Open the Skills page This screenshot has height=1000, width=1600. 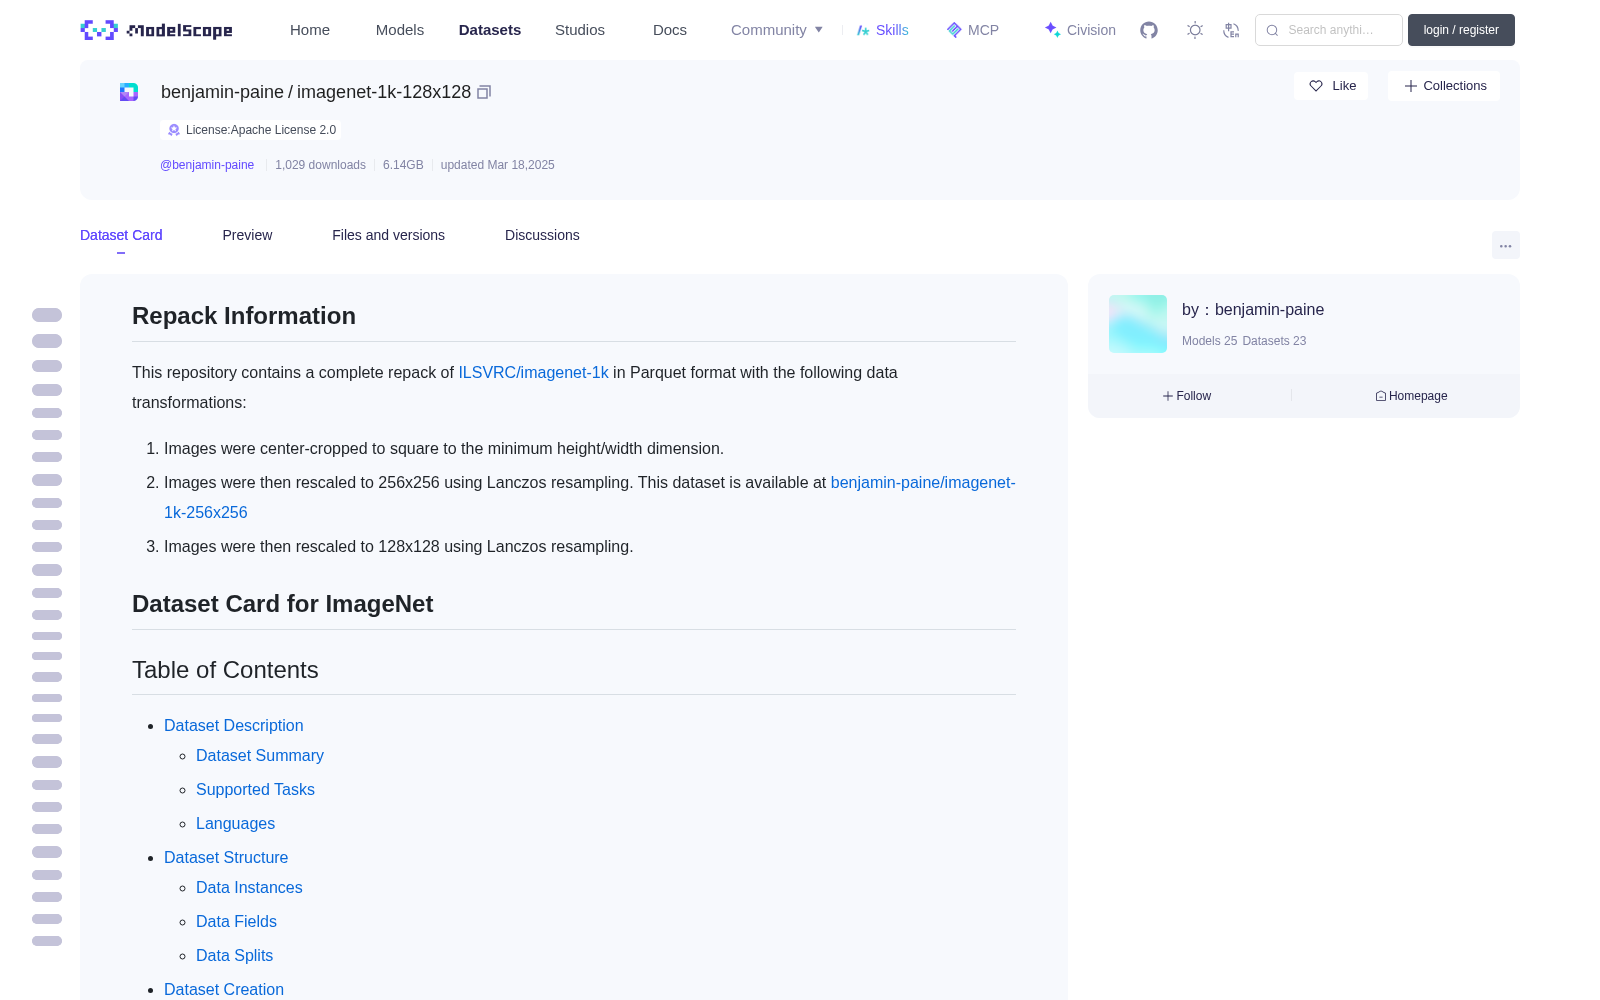(x=882, y=30)
